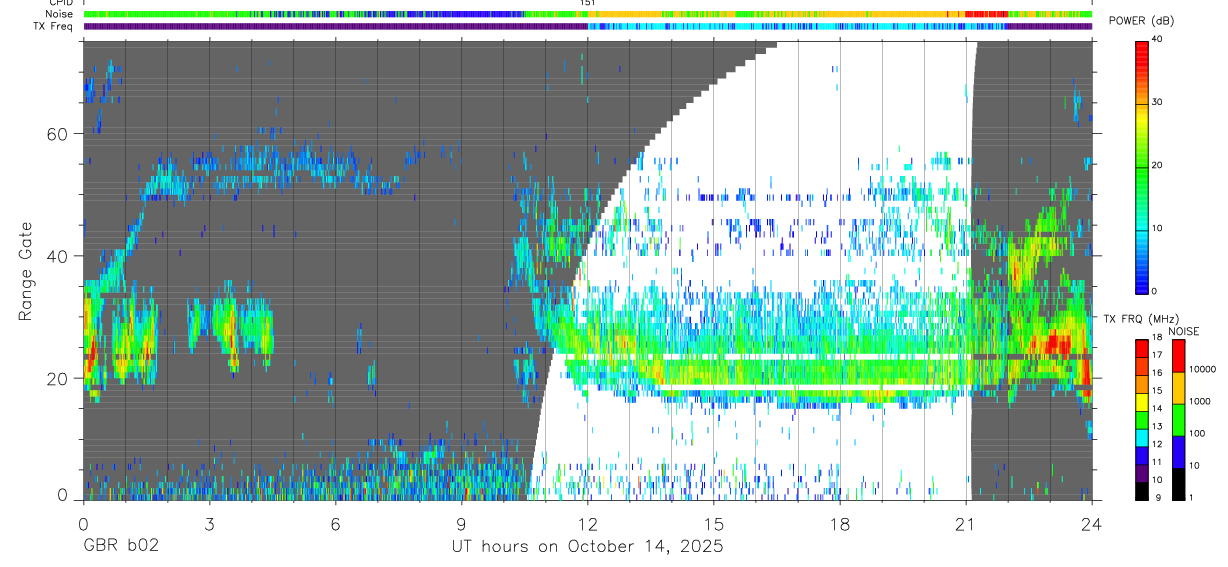Screen dimensions: 1228x567
Task: Click the blue 11–12 MHz TX FRQ swatch
Action: [1142, 454]
